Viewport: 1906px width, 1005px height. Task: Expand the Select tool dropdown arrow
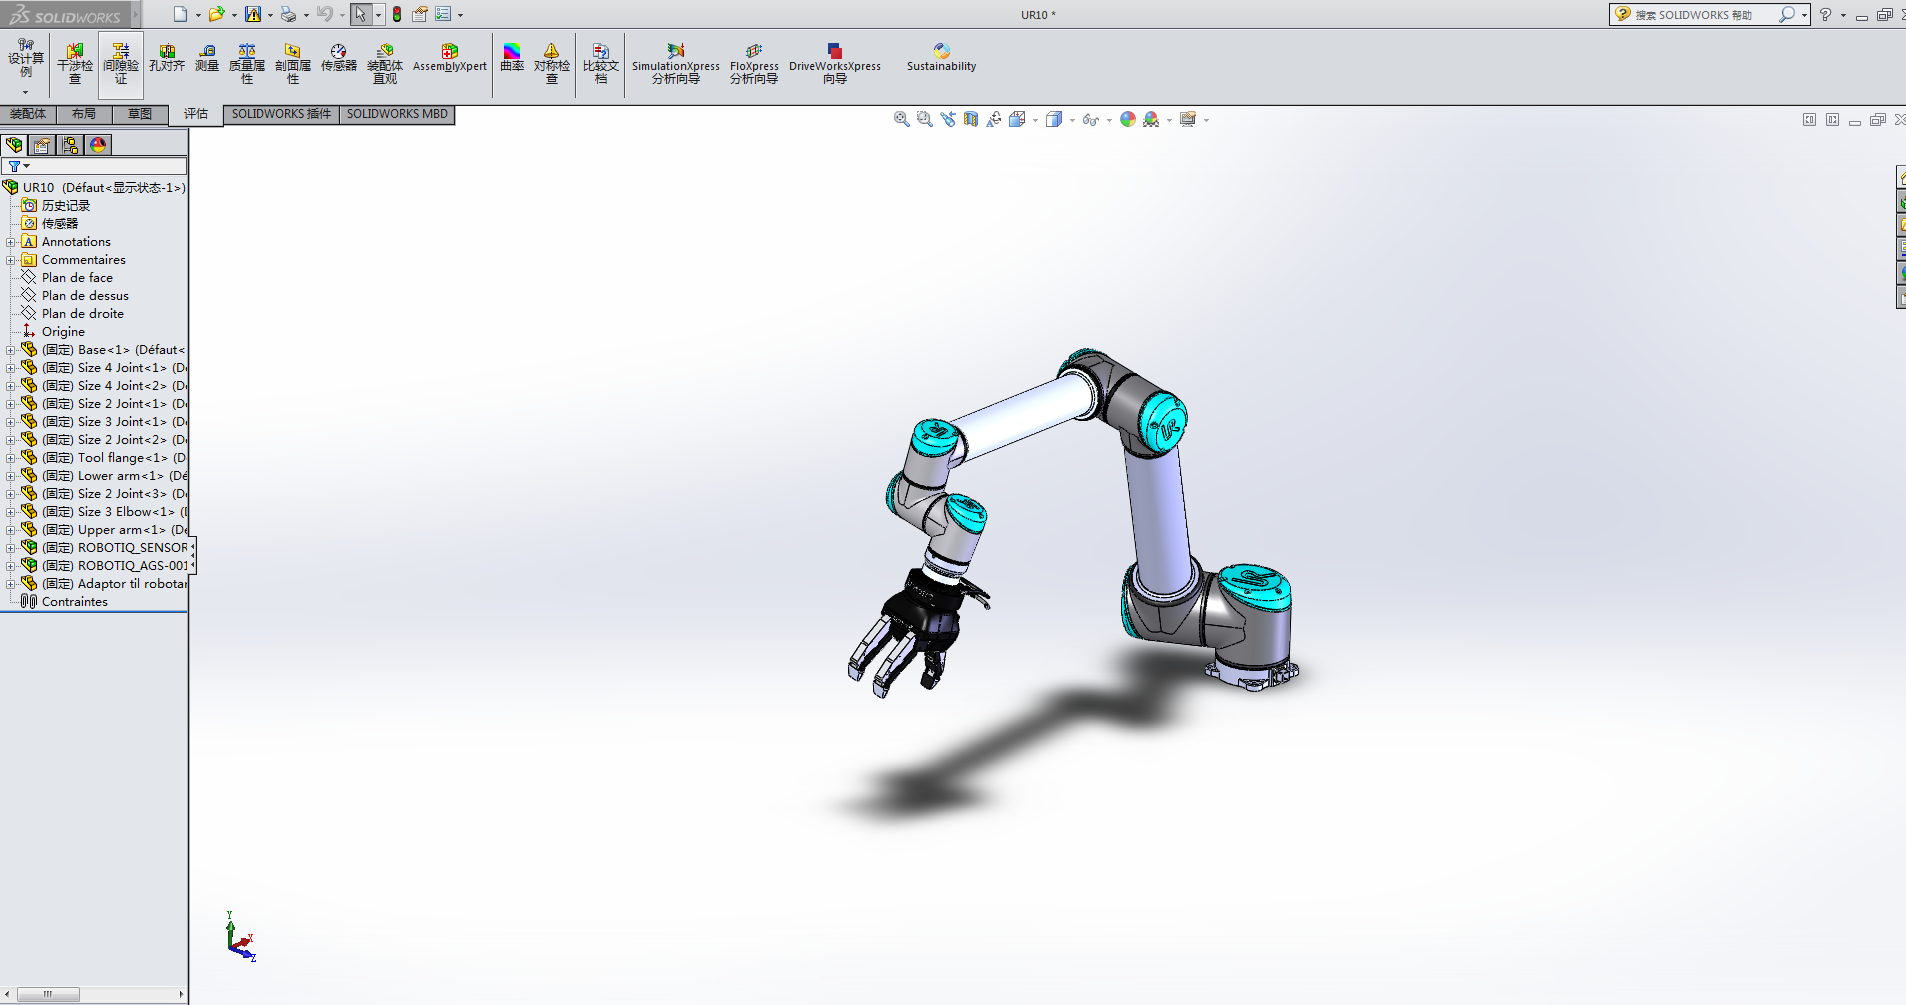click(378, 15)
